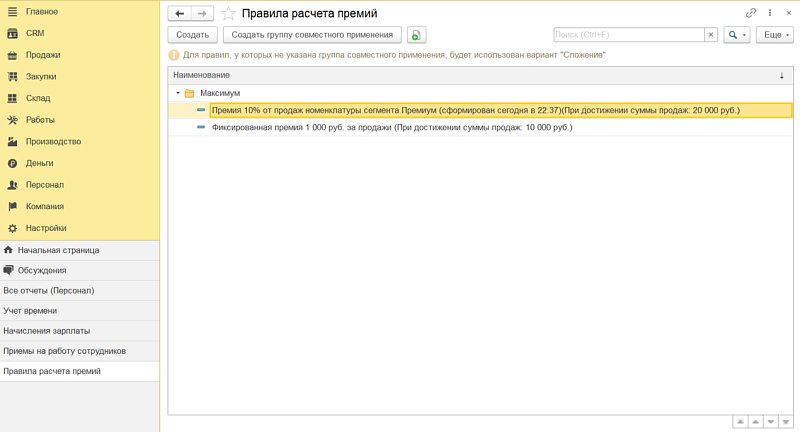Open the Деньги menu section

coord(39,163)
